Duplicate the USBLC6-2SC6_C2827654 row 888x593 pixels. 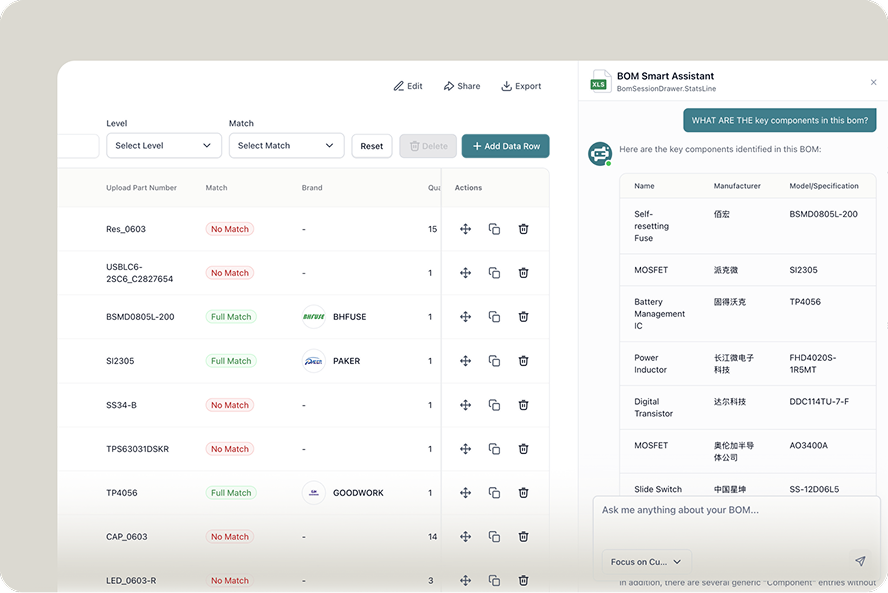494,273
